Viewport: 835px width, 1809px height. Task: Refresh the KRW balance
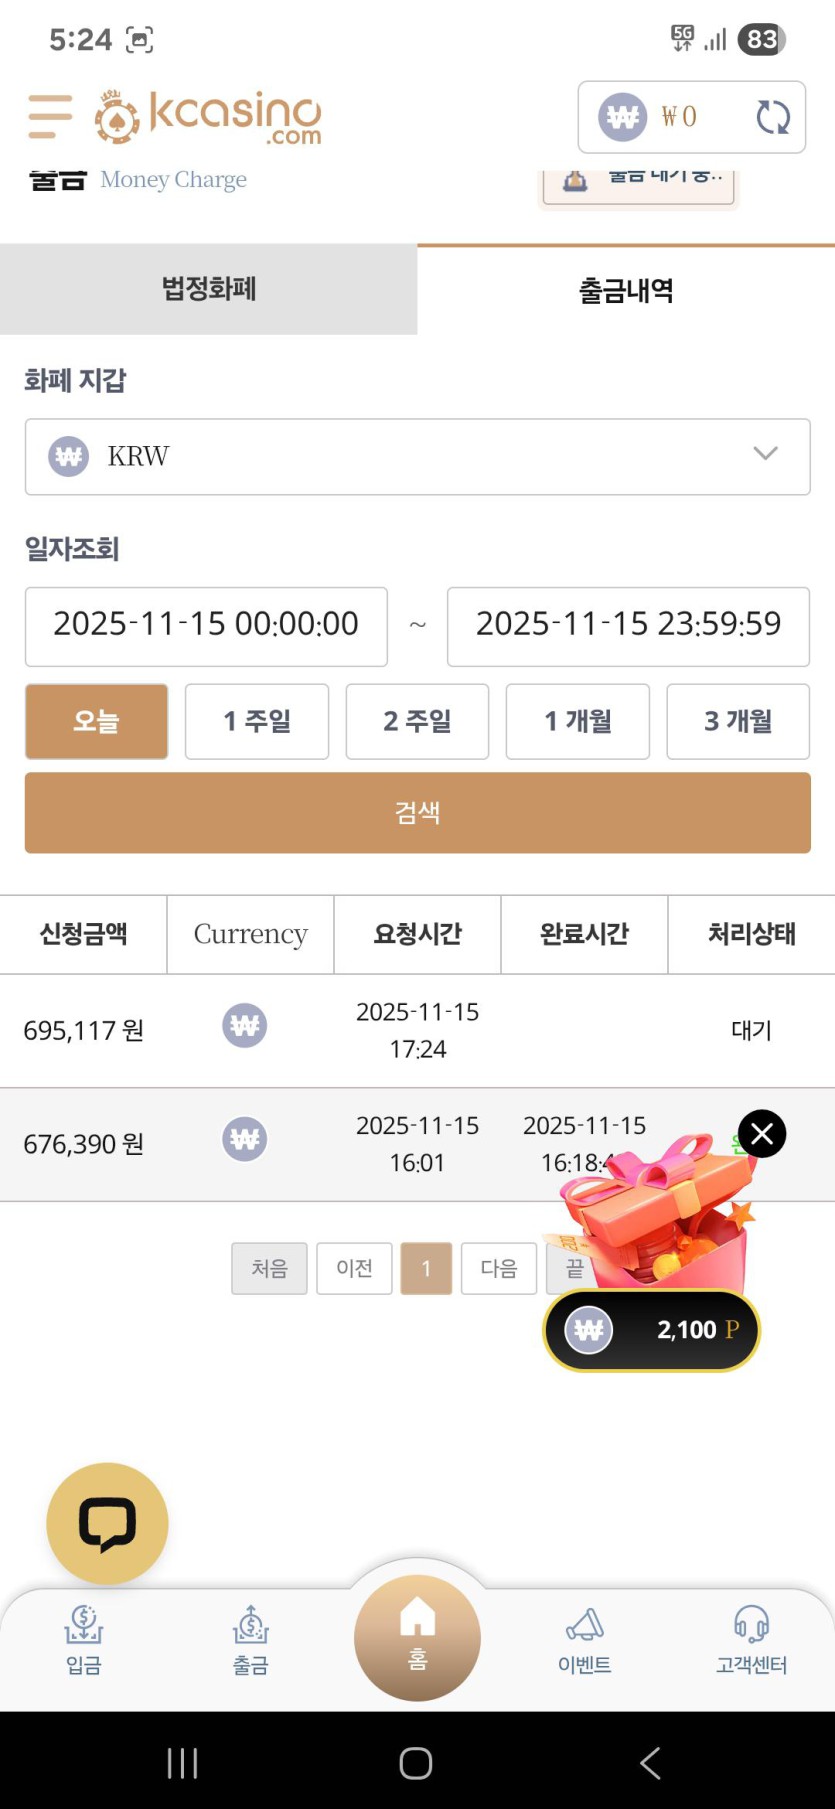tap(772, 117)
